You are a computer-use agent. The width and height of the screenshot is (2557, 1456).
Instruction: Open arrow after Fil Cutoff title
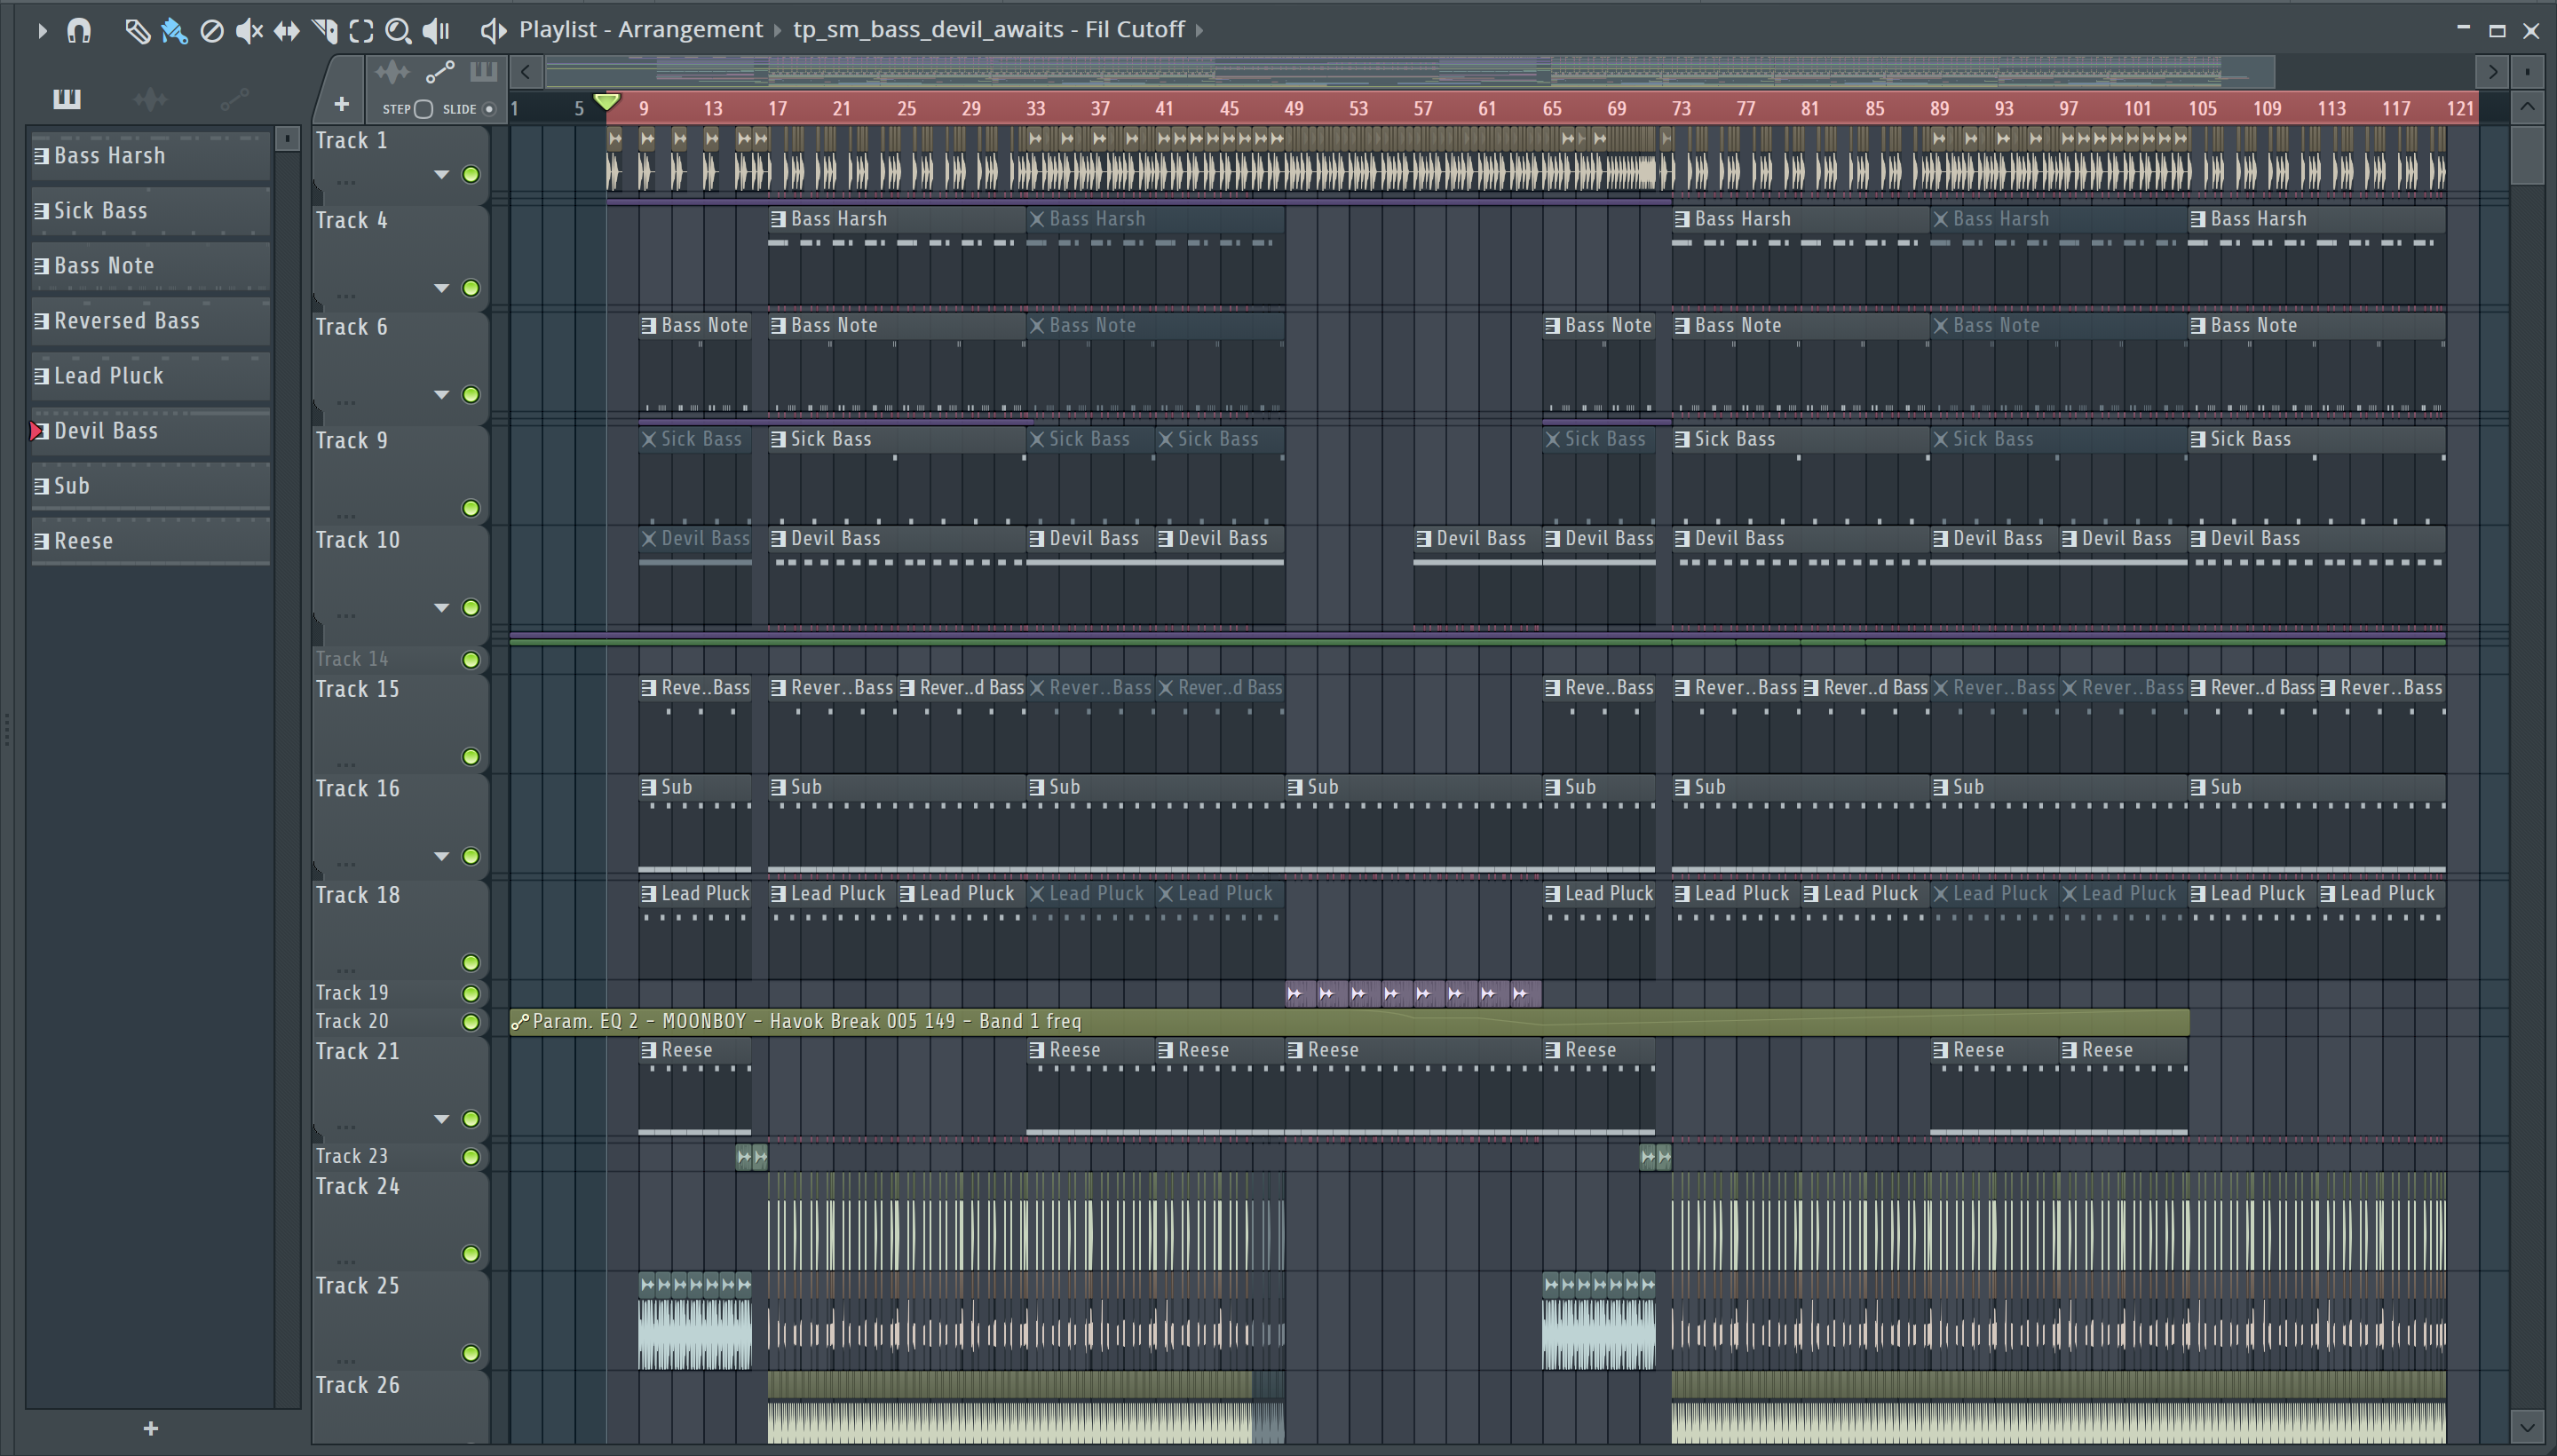click(x=1199, y=31)
